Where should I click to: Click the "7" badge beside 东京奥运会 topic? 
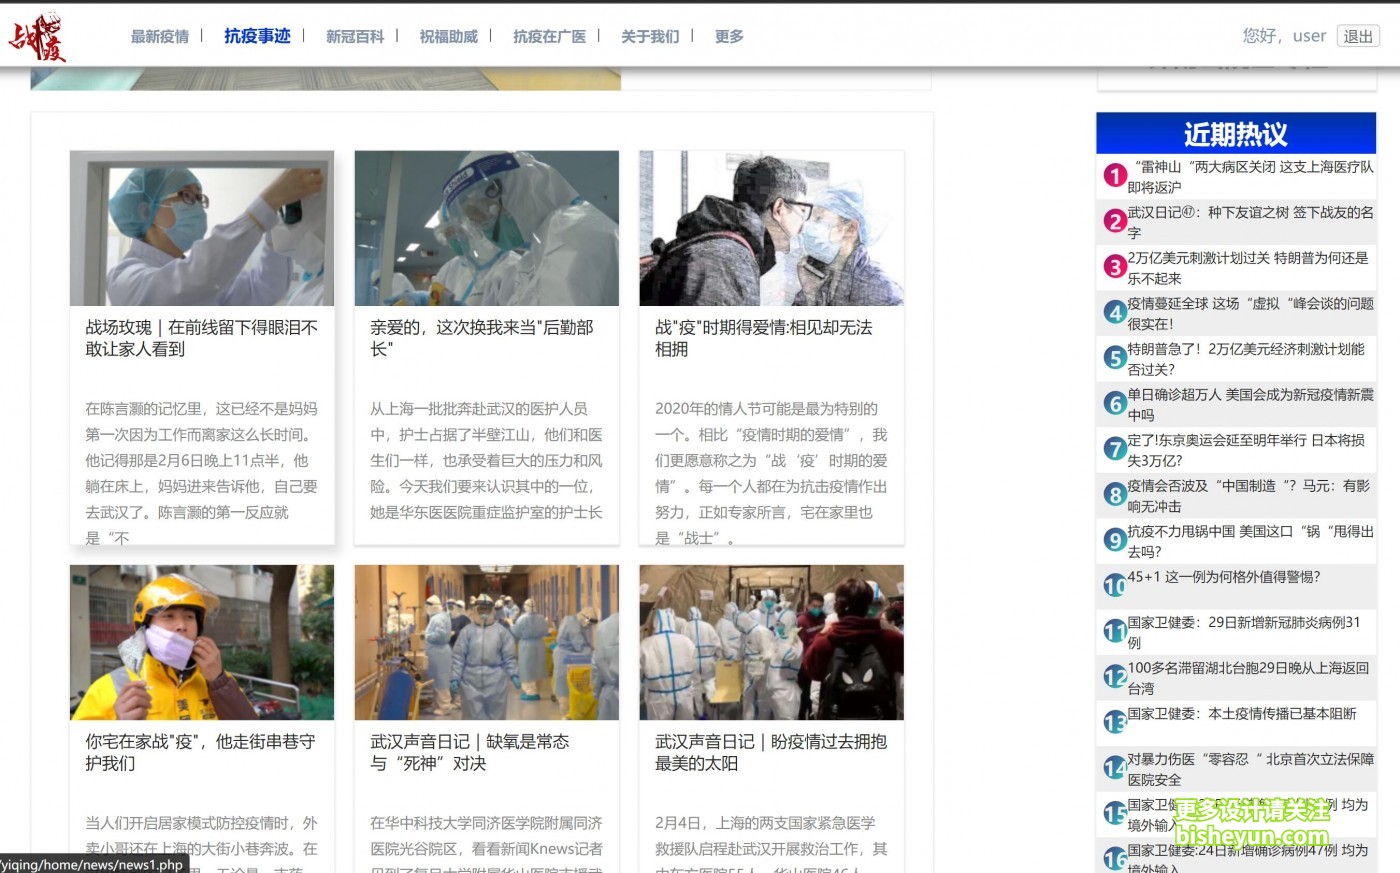(1114, 449)
